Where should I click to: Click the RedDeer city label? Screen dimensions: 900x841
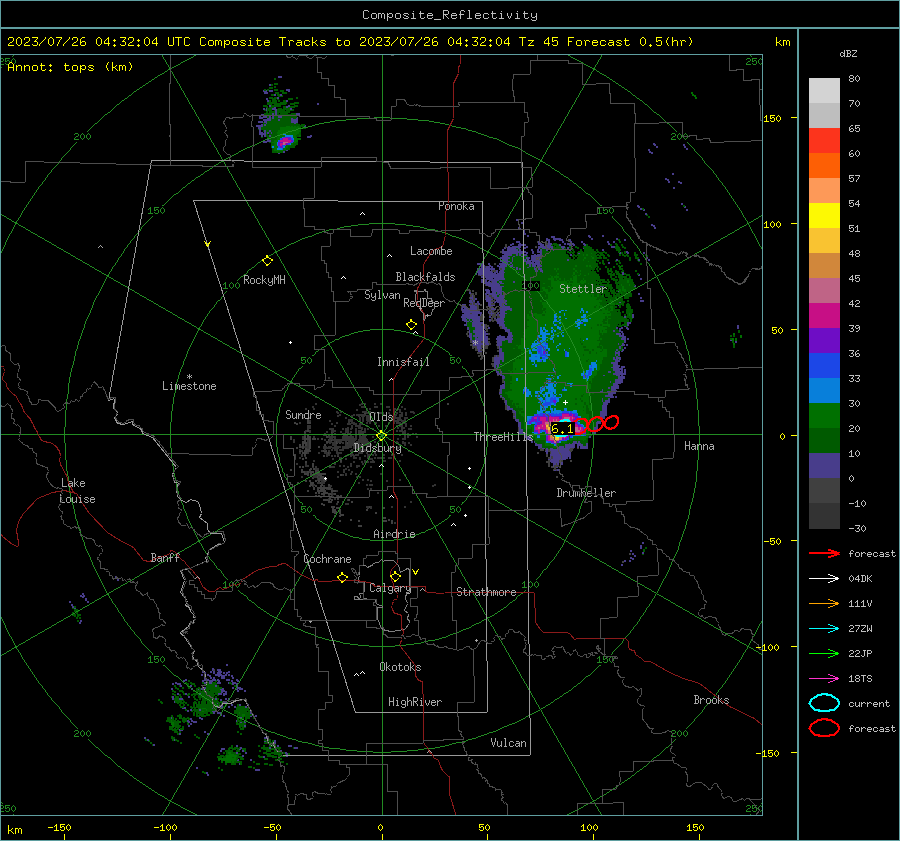tap(424, 303)
